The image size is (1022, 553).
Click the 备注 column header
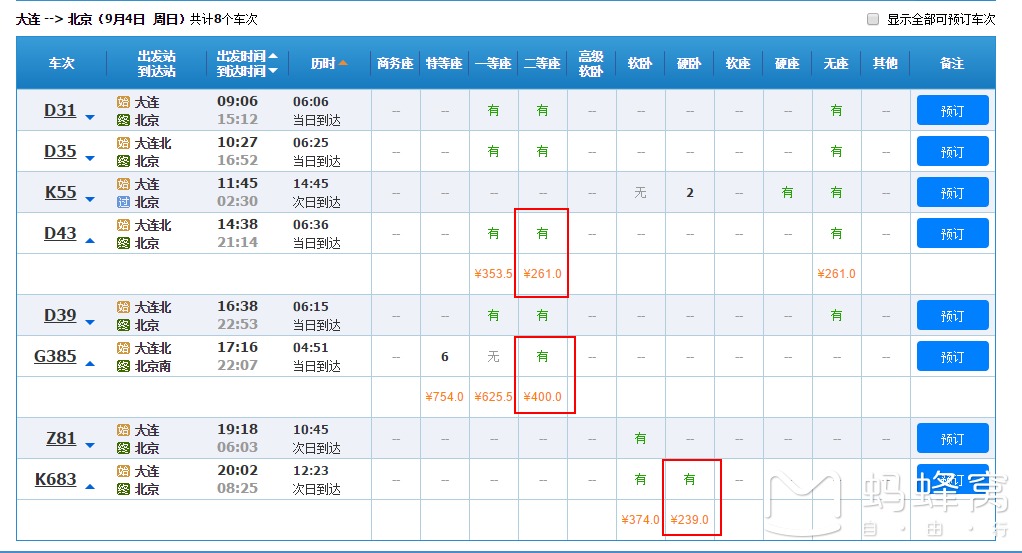click(x=952, y=63)
